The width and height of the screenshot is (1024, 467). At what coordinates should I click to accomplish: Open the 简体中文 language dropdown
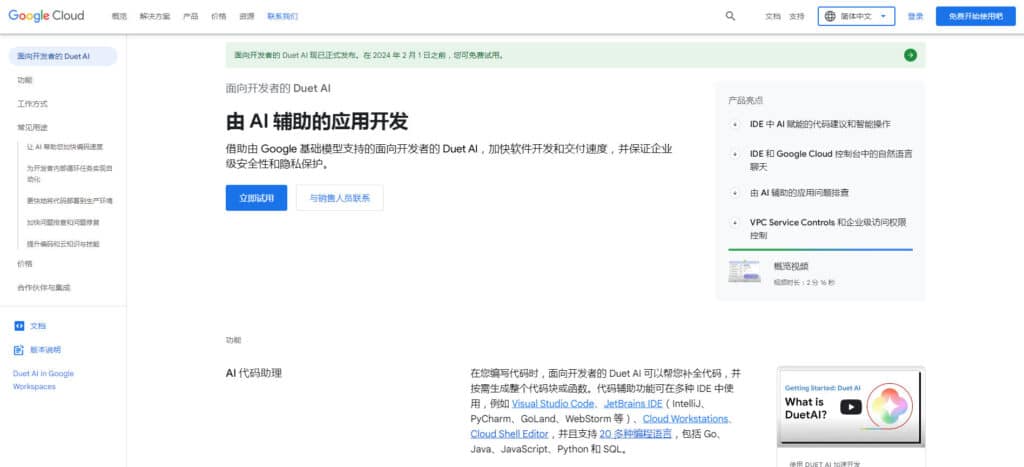coord(856,16)
